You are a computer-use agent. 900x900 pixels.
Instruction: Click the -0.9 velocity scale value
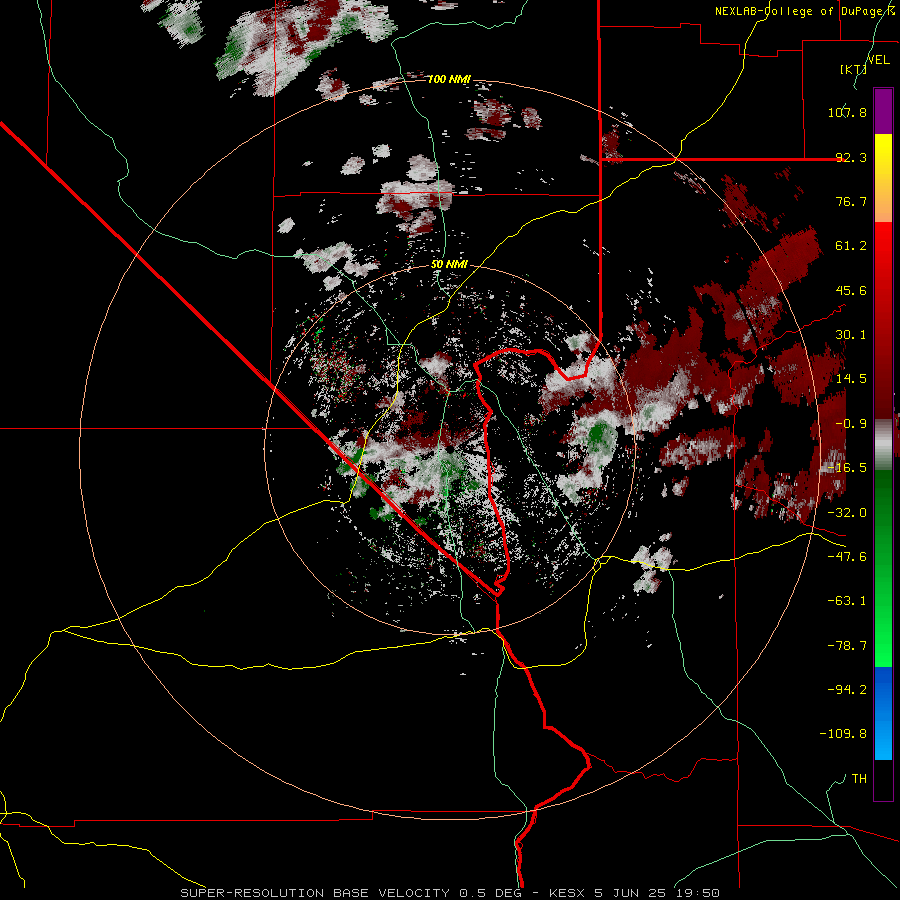851,424
